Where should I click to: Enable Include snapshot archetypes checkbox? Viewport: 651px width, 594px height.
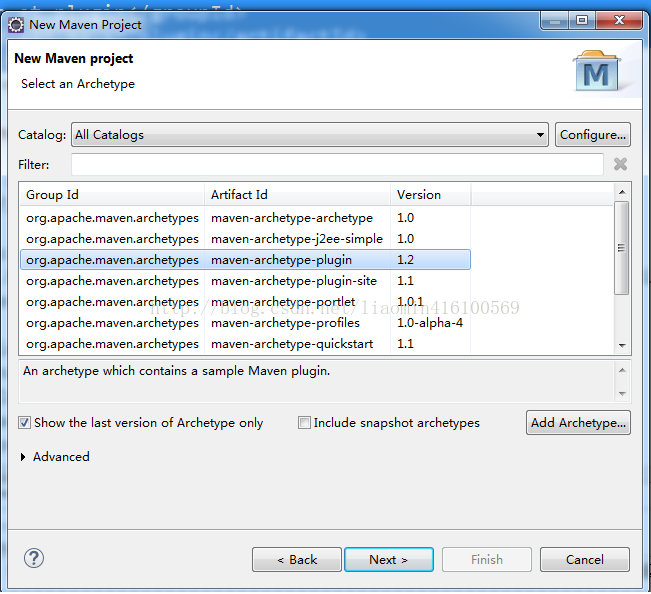pos(304,423)
